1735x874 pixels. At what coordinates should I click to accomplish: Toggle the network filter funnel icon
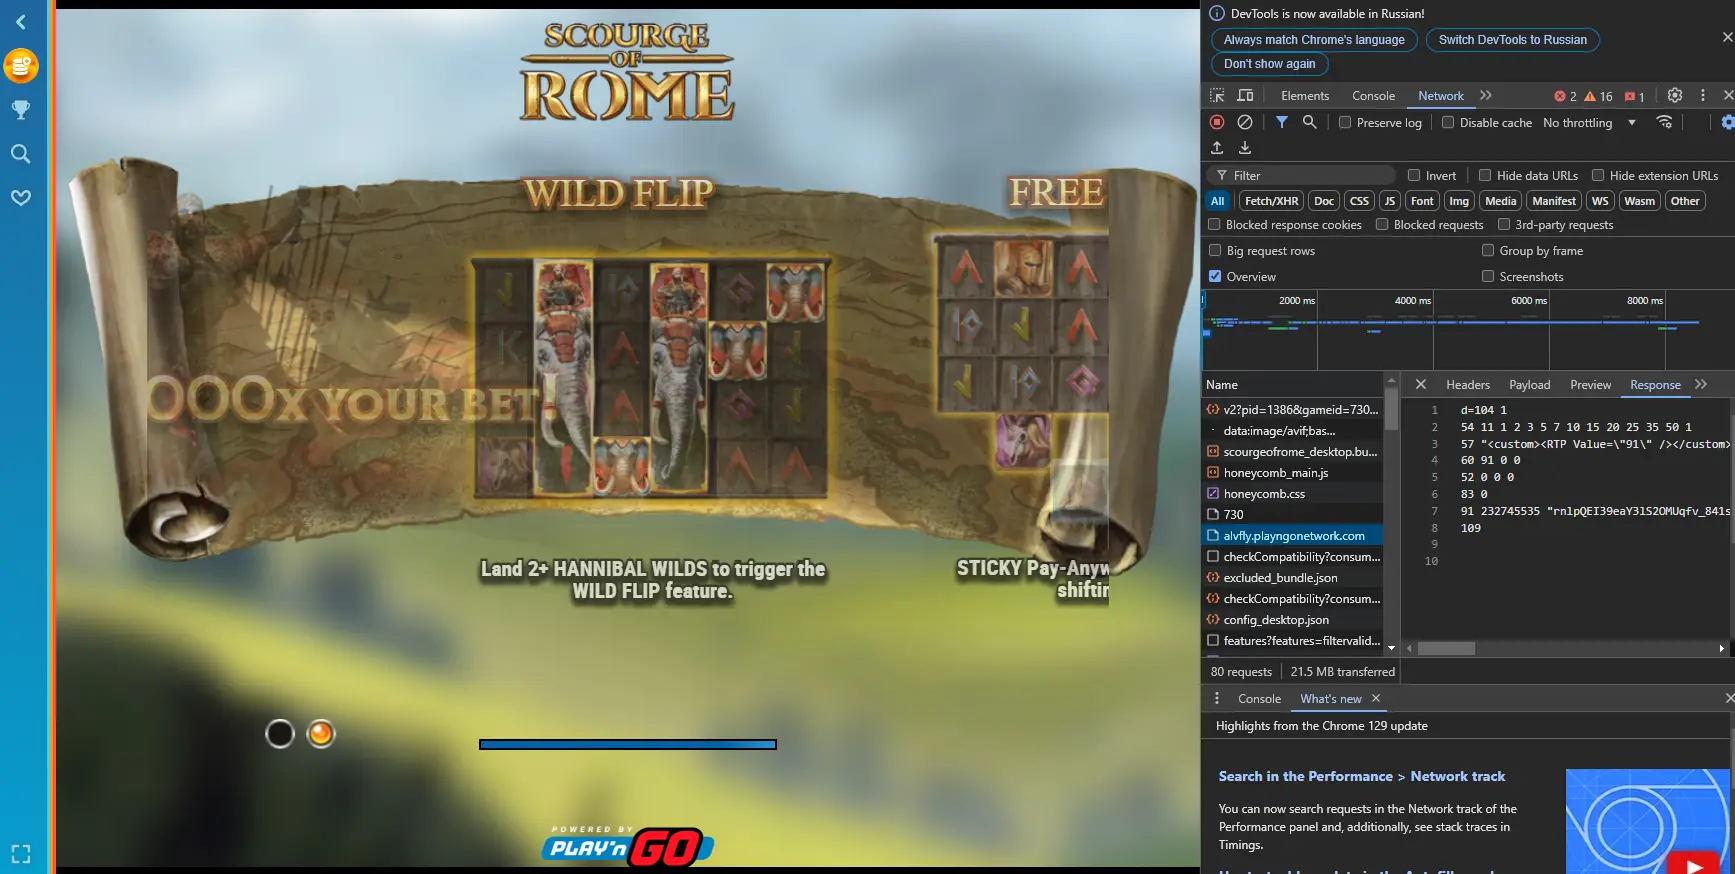(1282, 122)
